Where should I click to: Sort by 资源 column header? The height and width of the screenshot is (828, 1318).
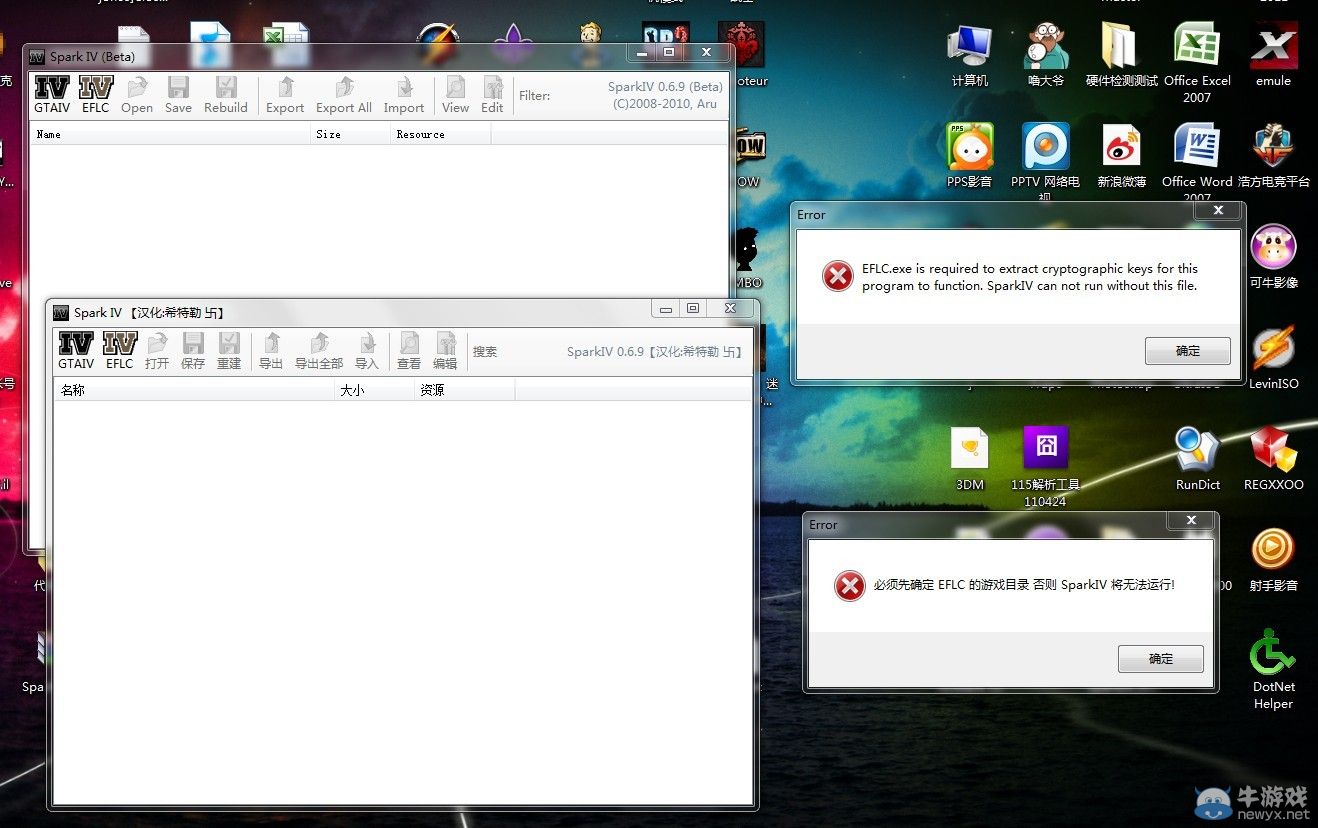tap(465, 390)
